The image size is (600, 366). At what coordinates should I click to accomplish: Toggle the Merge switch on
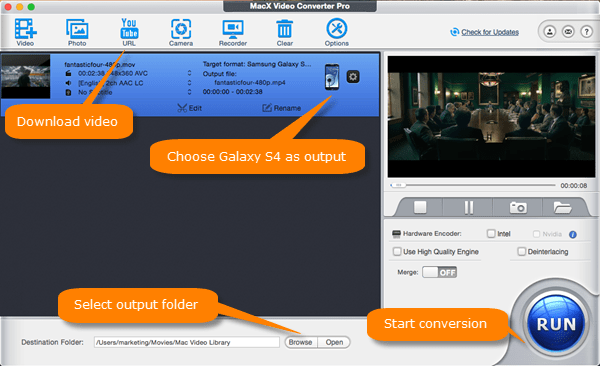tap(439, 272)
